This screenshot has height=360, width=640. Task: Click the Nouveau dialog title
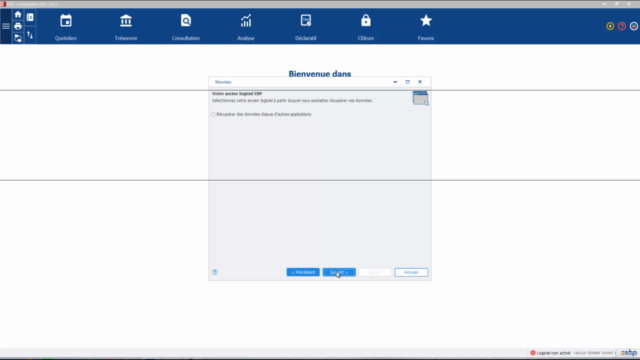[223, 82]
